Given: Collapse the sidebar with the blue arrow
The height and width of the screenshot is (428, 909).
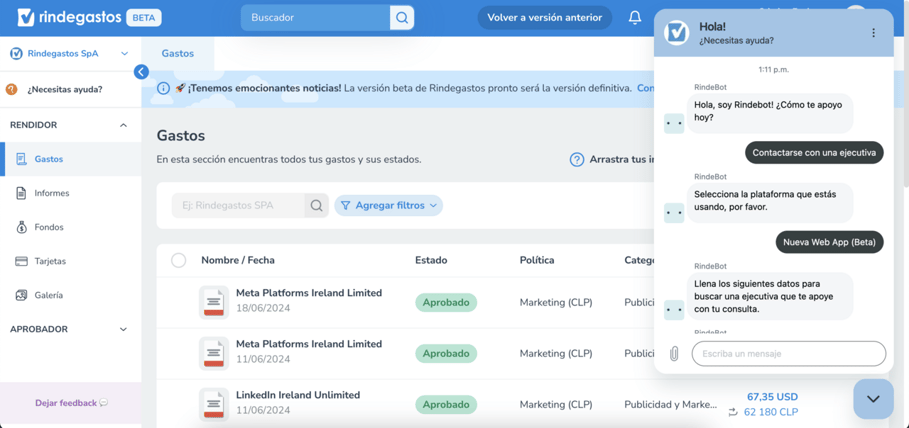Looking at the screenshot, I should tap(141, 71).
